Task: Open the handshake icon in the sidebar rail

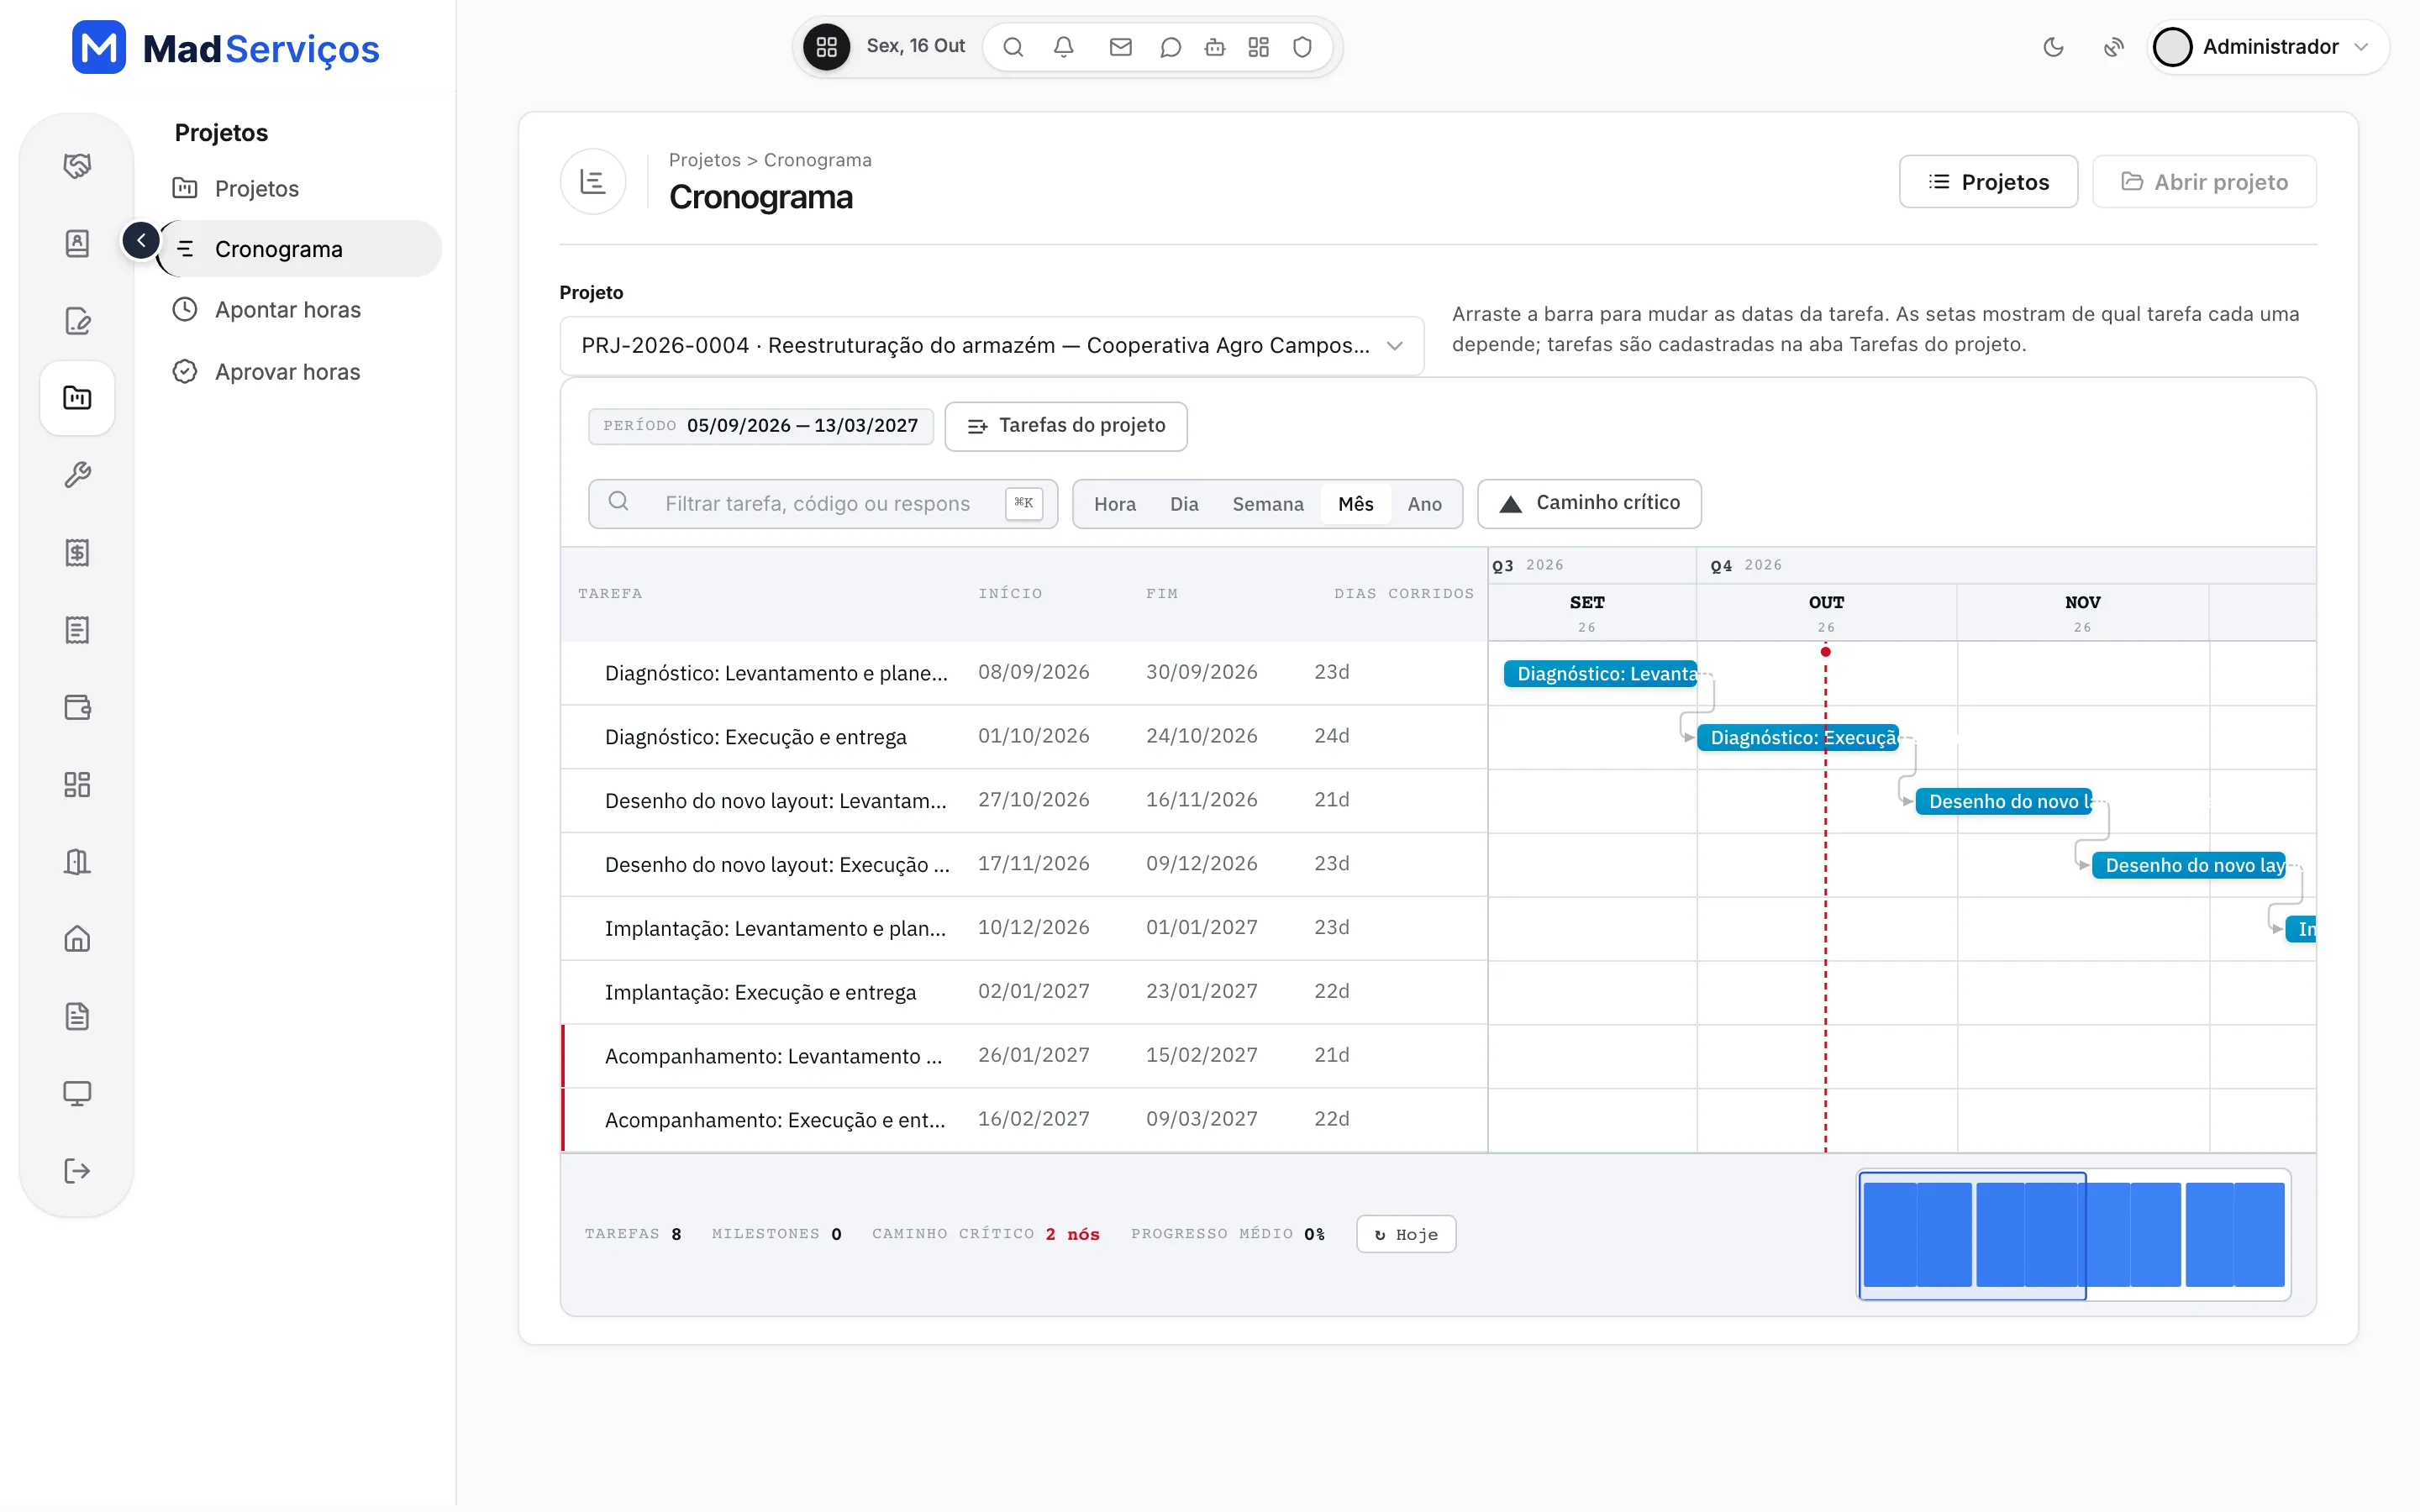Action: tap(77, 165)
